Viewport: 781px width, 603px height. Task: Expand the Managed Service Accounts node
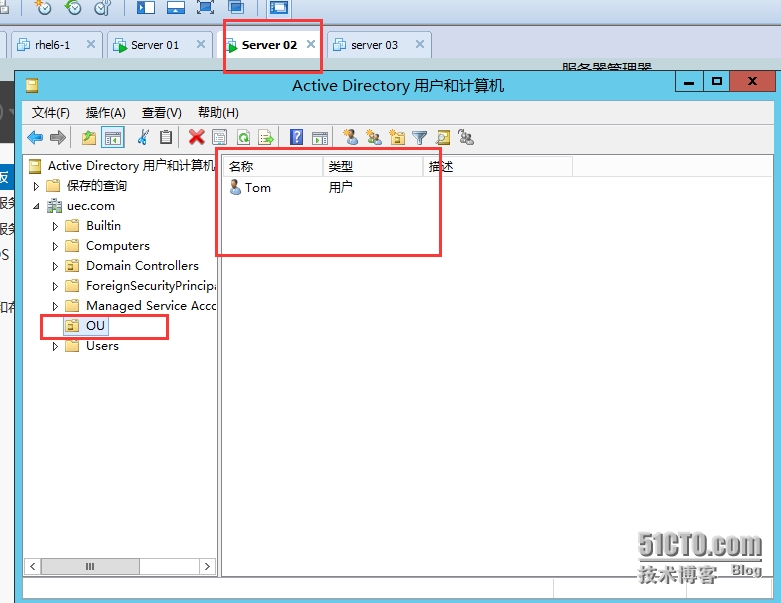pos(55,306)
